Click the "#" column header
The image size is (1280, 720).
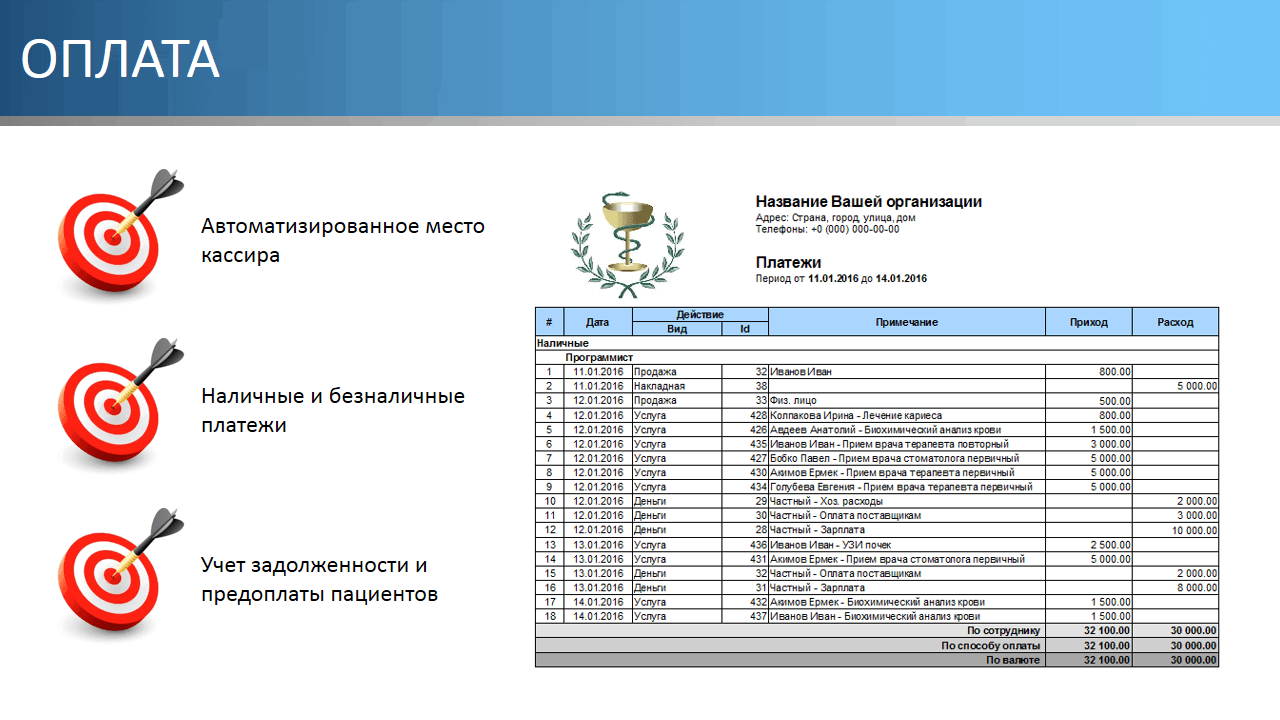tap(549, 322)
